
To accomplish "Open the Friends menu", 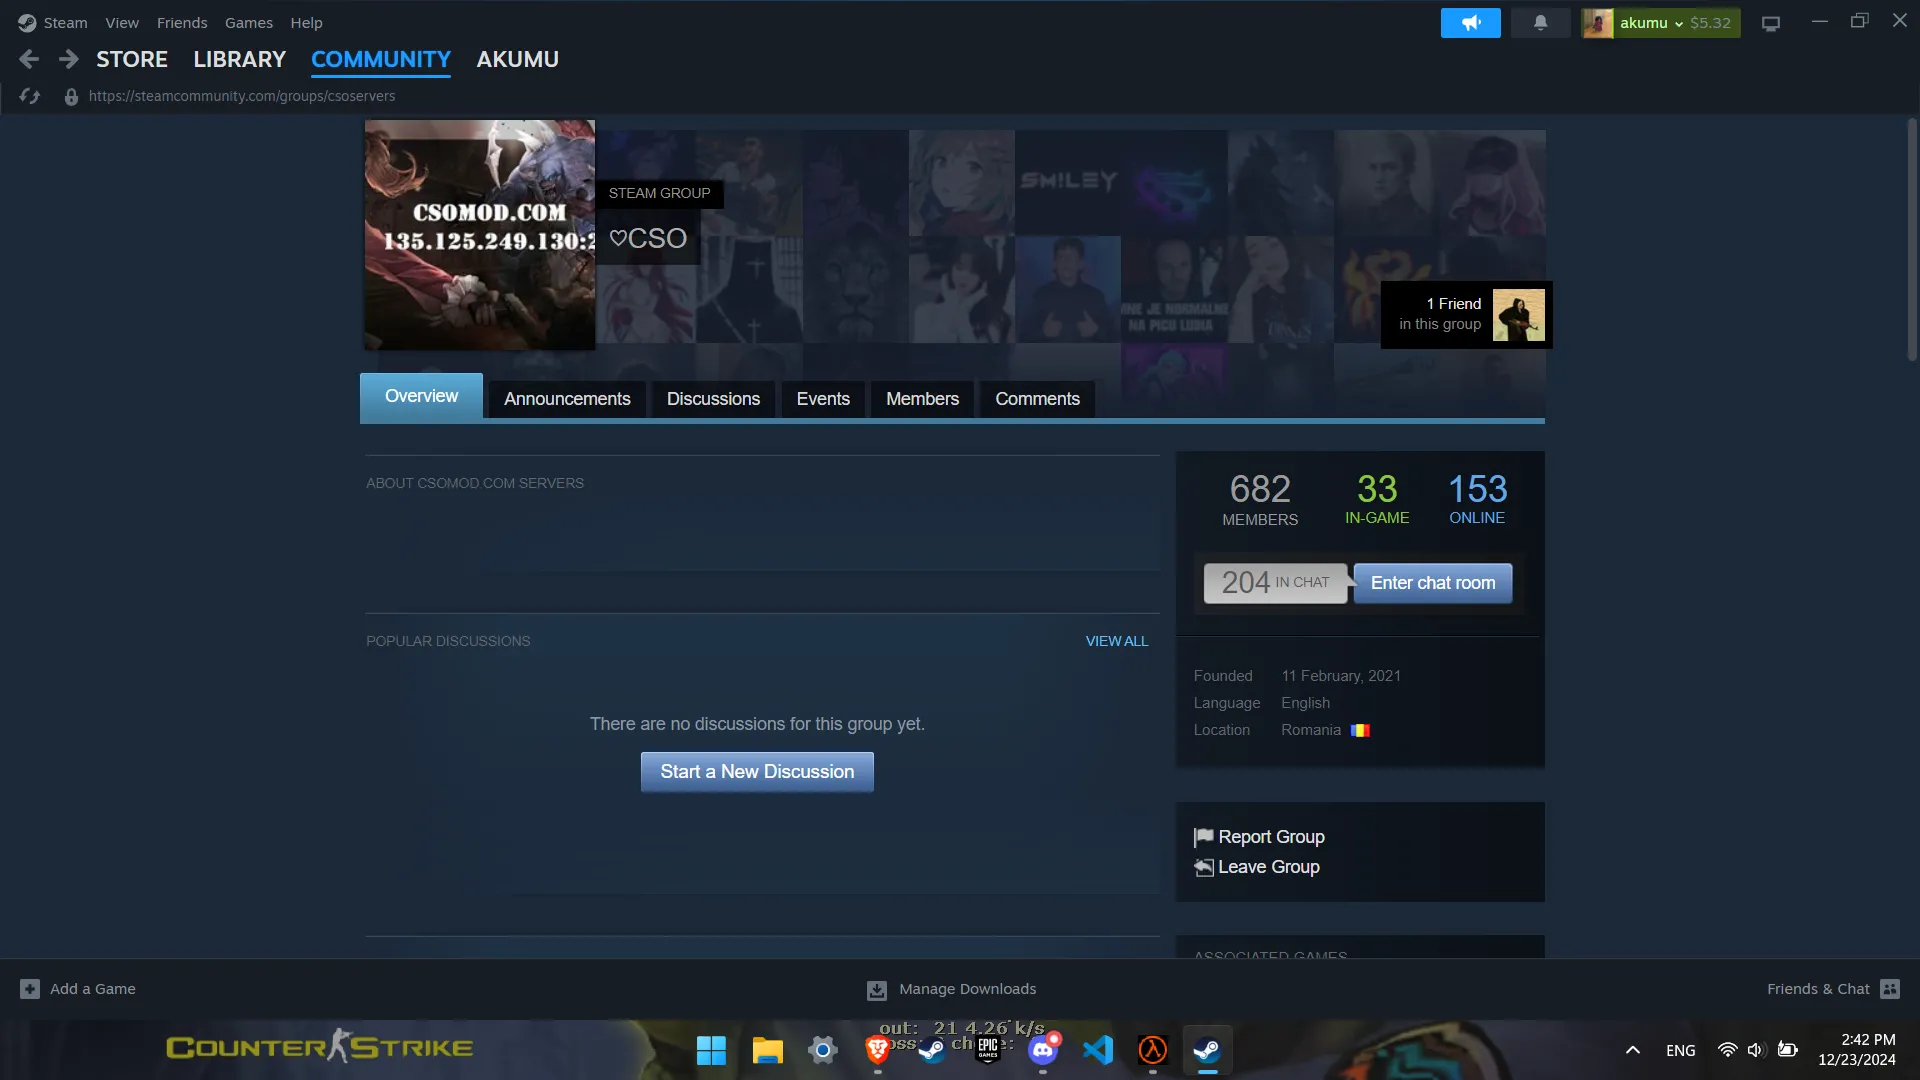I will 182,22.
